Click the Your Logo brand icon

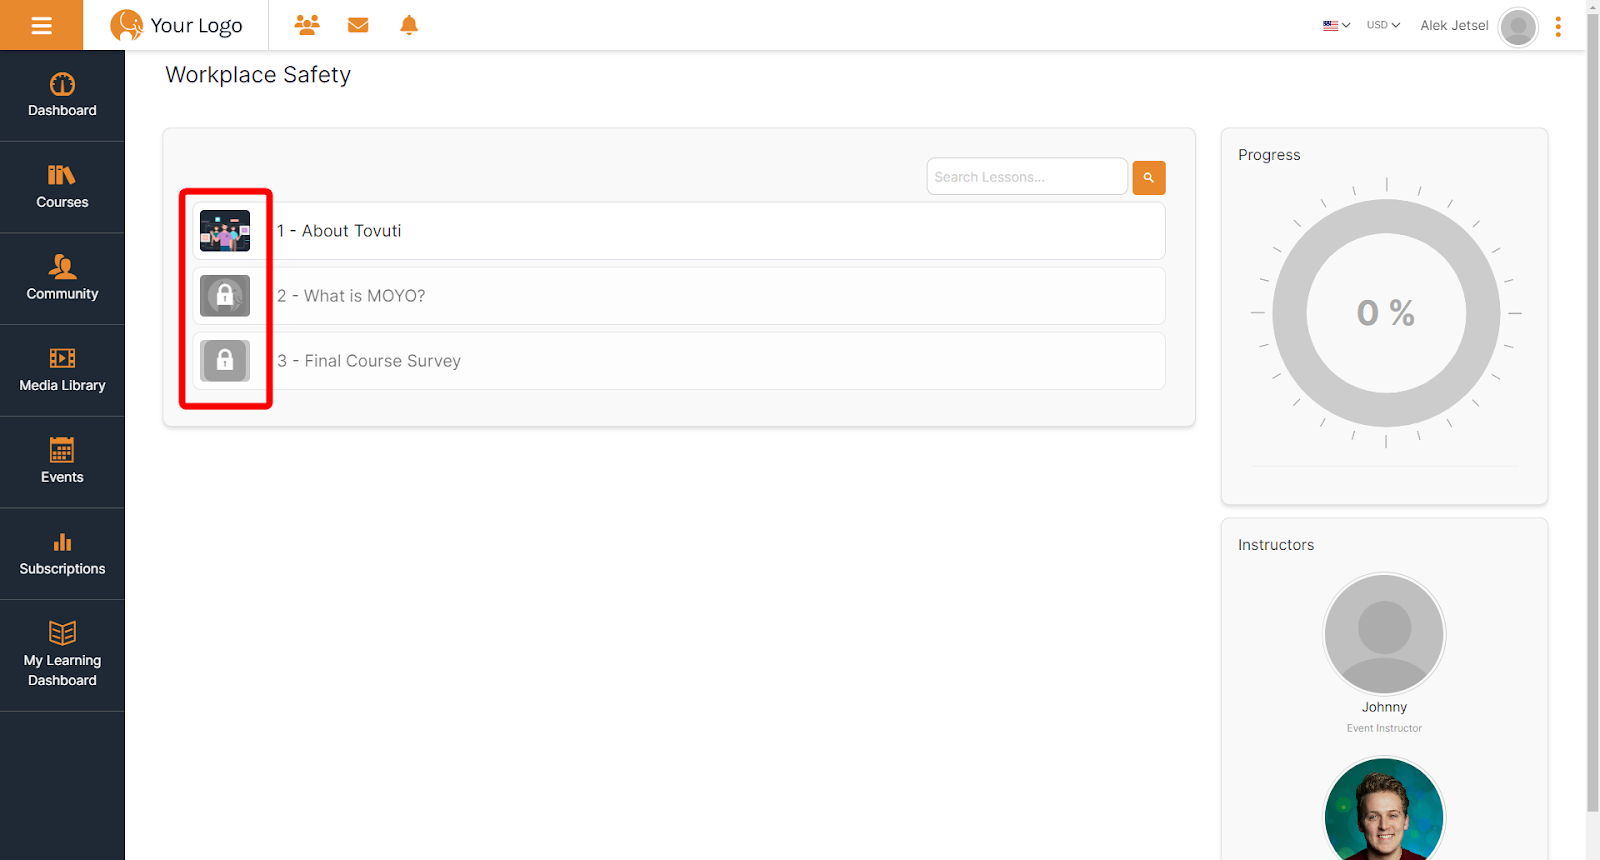(127, 25)
